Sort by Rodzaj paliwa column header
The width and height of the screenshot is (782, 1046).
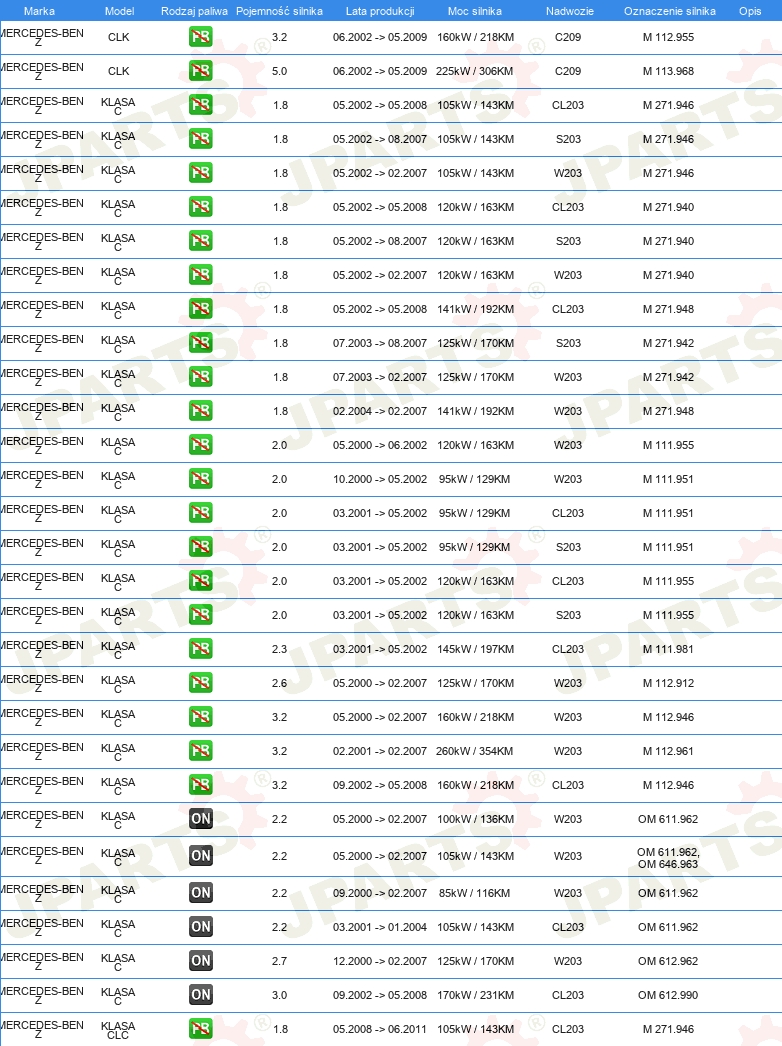point(194,11)
